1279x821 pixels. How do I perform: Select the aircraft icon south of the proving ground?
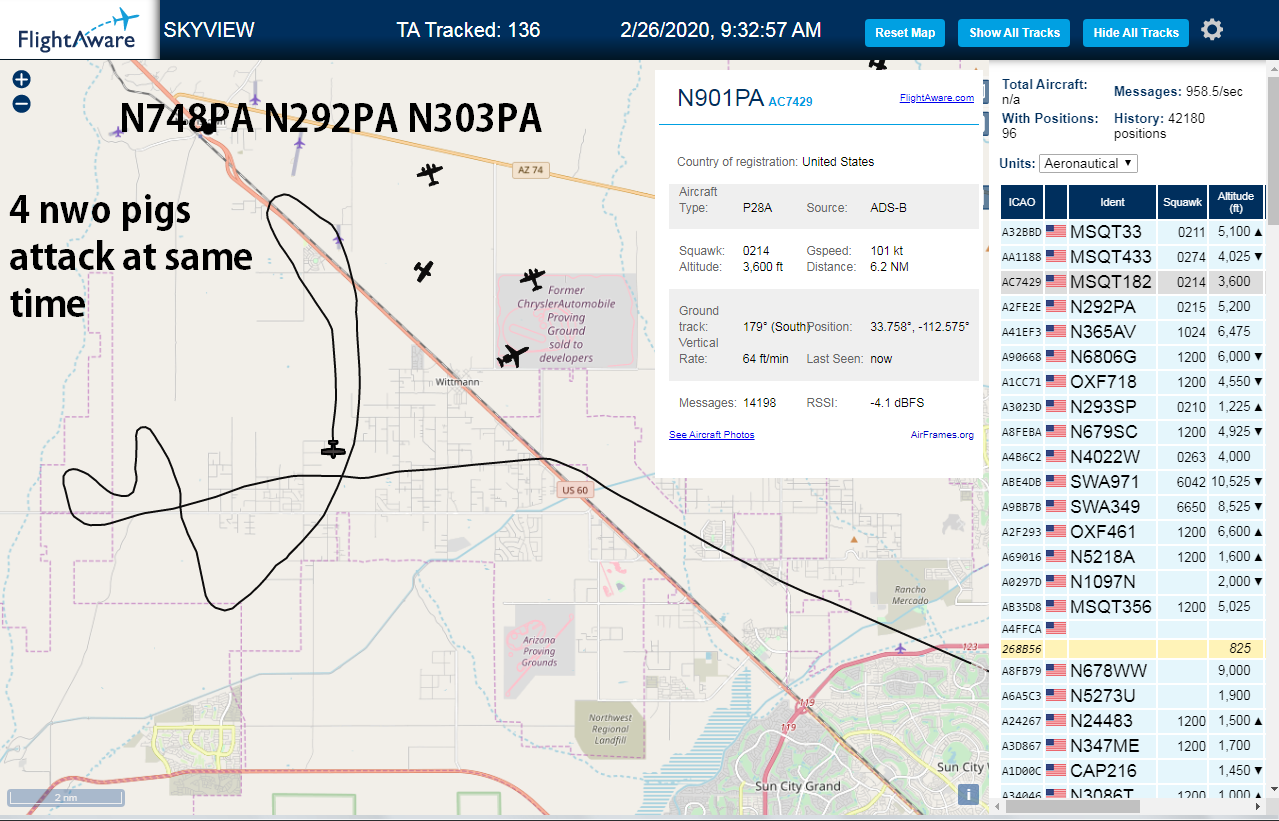[x=513, y=356]
